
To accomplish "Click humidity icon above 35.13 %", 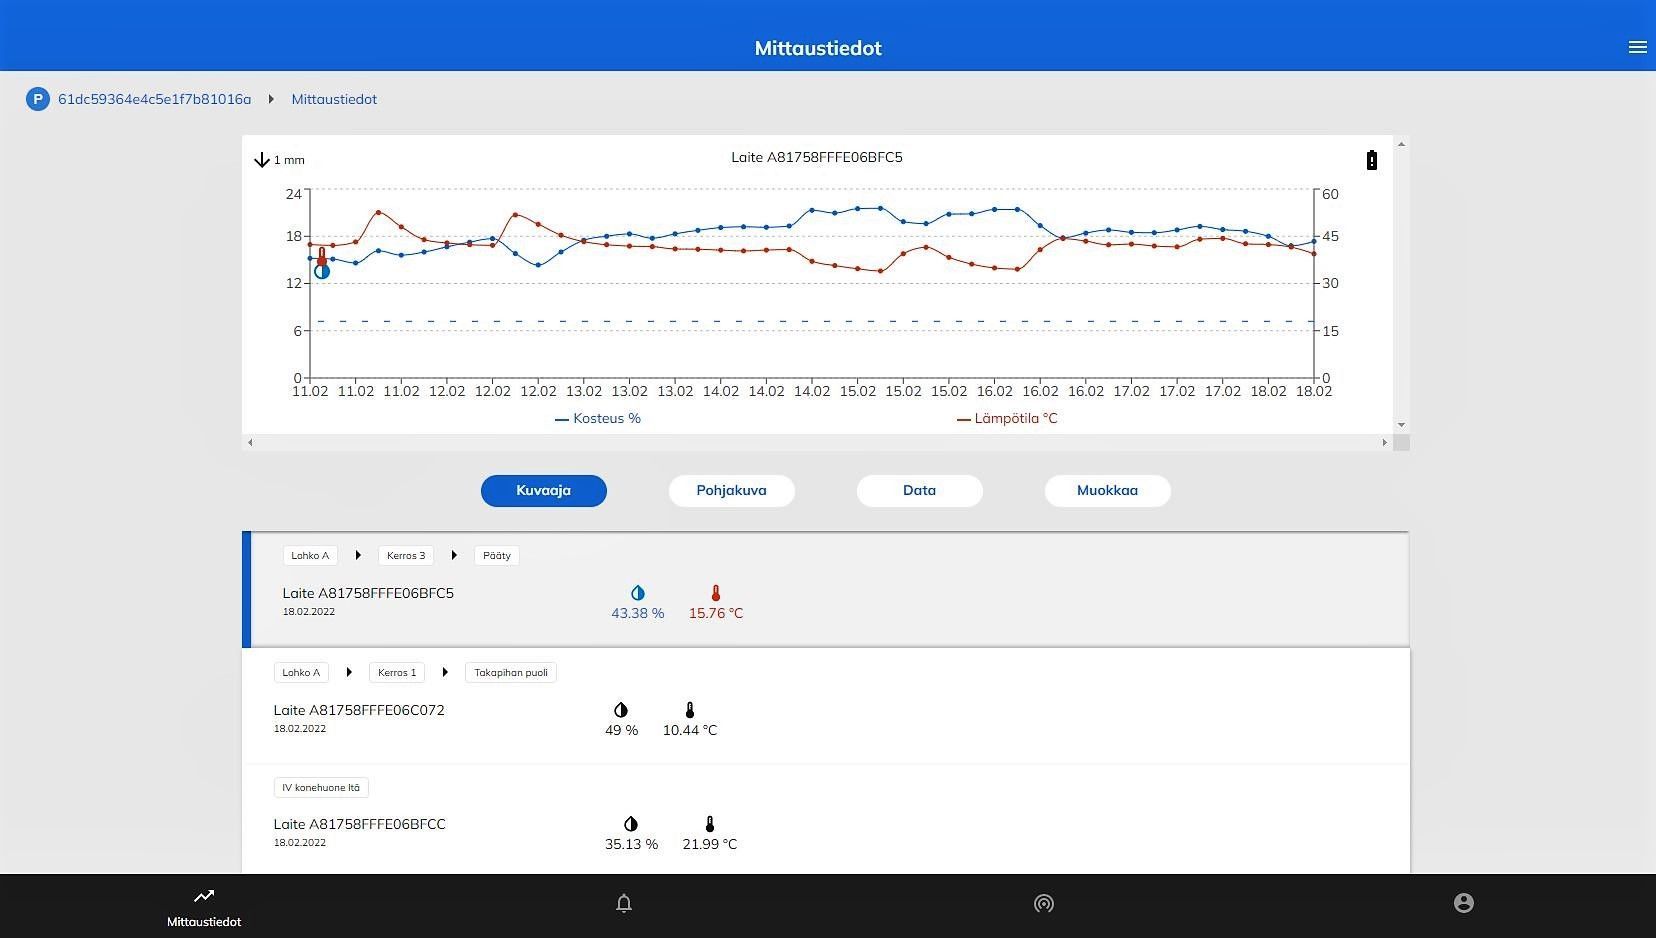I will (x=631, y=824).
